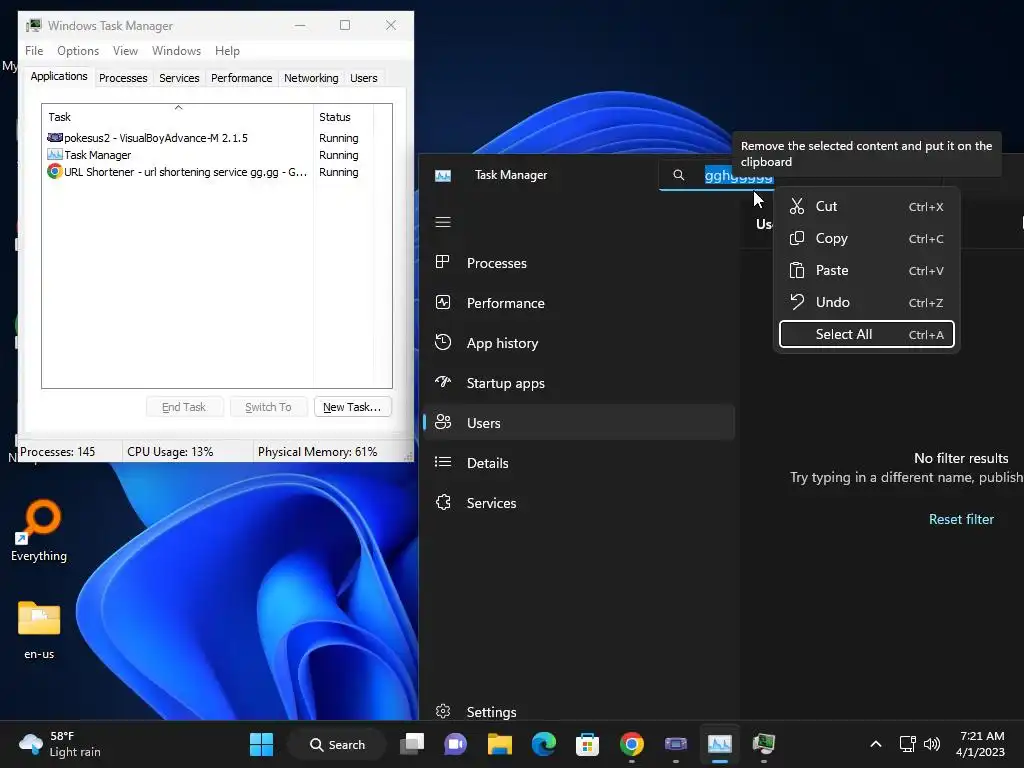Switch to the Applications tab
Viewport: 1024px width, 768px height.
[59, 76]
